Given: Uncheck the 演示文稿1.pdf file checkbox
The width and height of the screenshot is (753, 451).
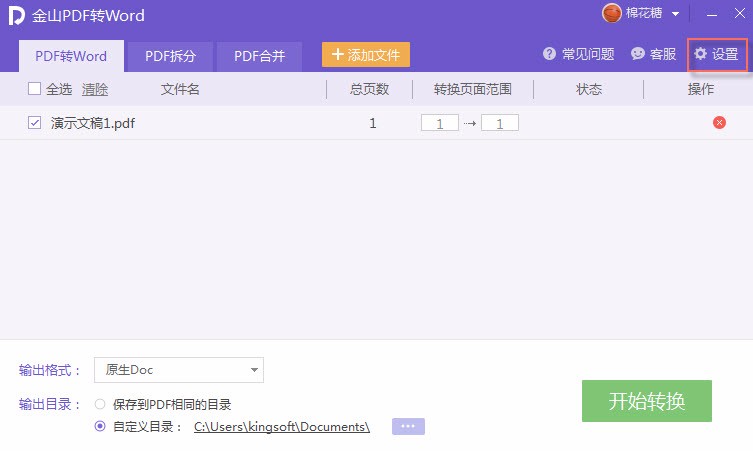Looking at the screenshot, I should click(x=34, y=122).
